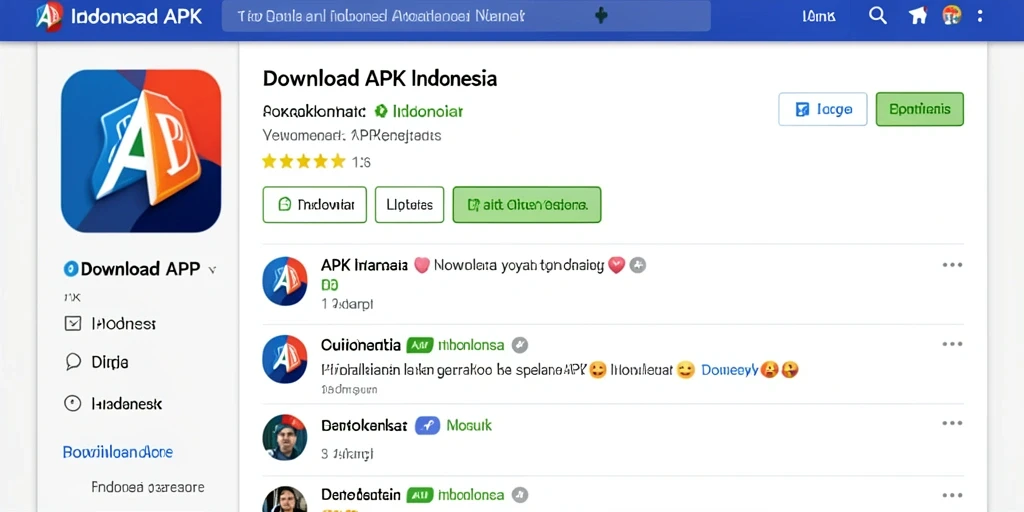
Task: Select the Hadanesk sidebar item
Action: coord(127,404)
